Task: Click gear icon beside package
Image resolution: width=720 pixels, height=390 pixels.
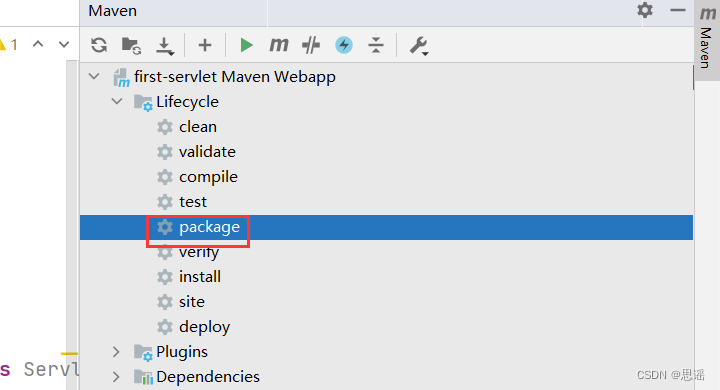Action: pos(165,227)
